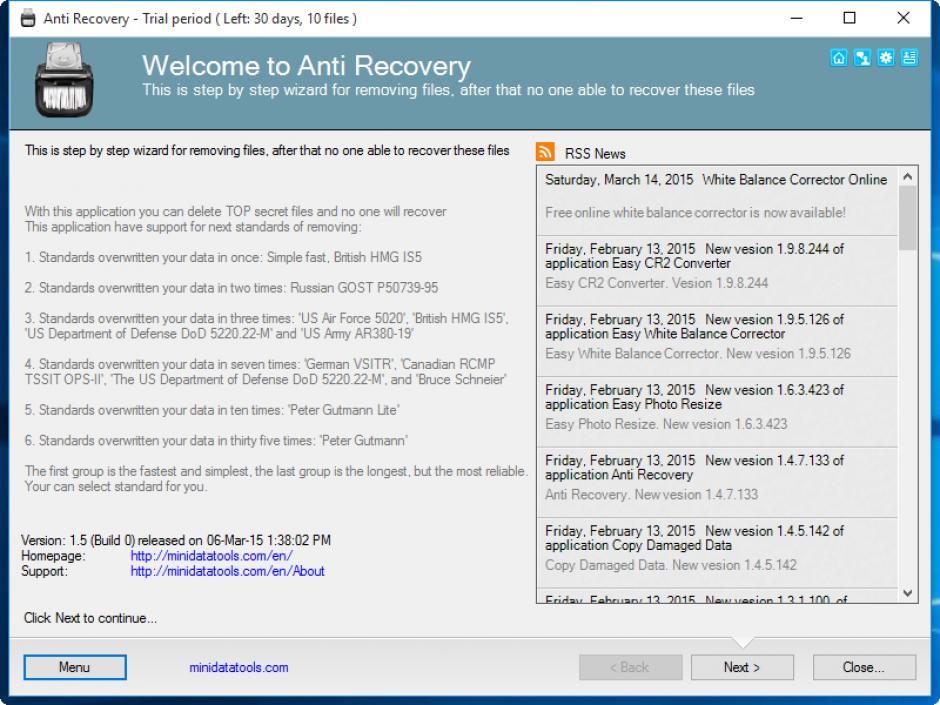Open Homepage link minidatatools.com/en/
Image resolution: width=940 pixels, height=705 pixels.
212,556
